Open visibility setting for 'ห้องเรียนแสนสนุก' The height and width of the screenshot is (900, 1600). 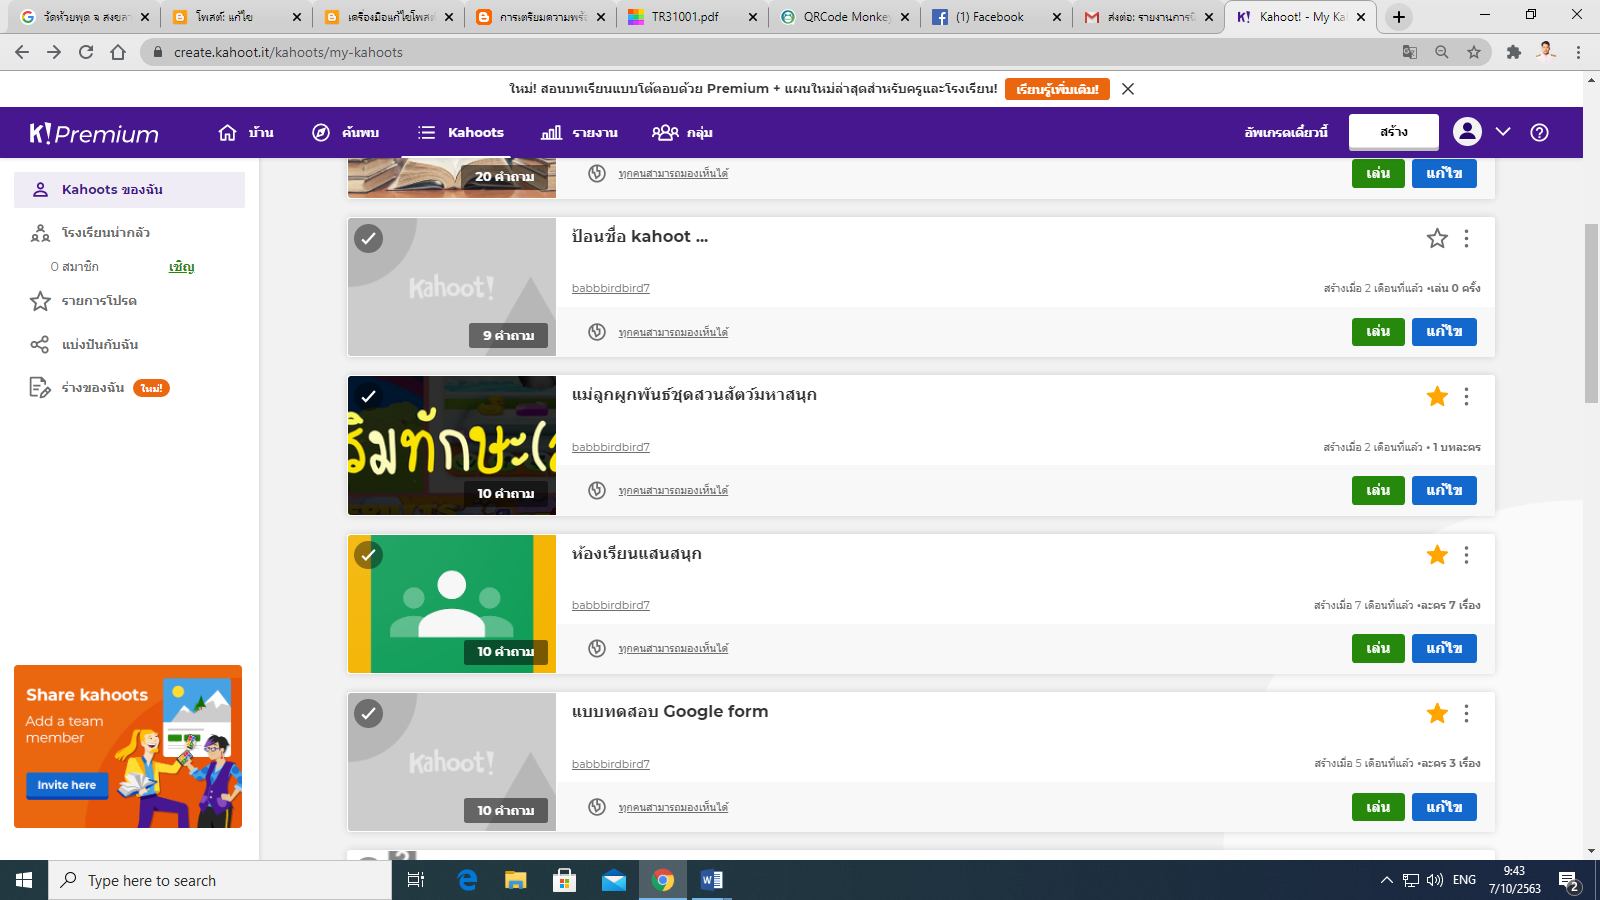pos(672,648)
